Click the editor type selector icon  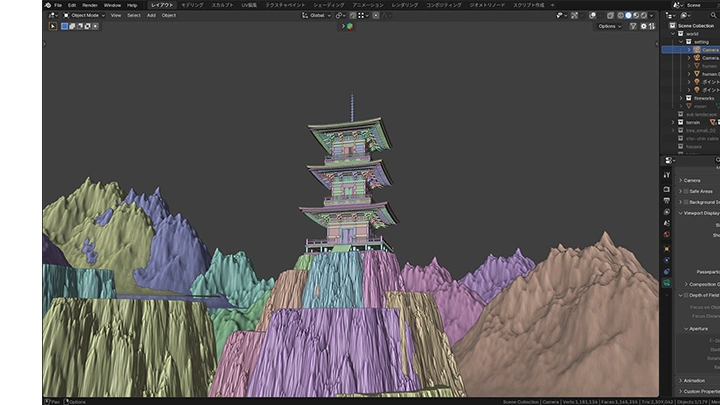click(x=50, y=15)
